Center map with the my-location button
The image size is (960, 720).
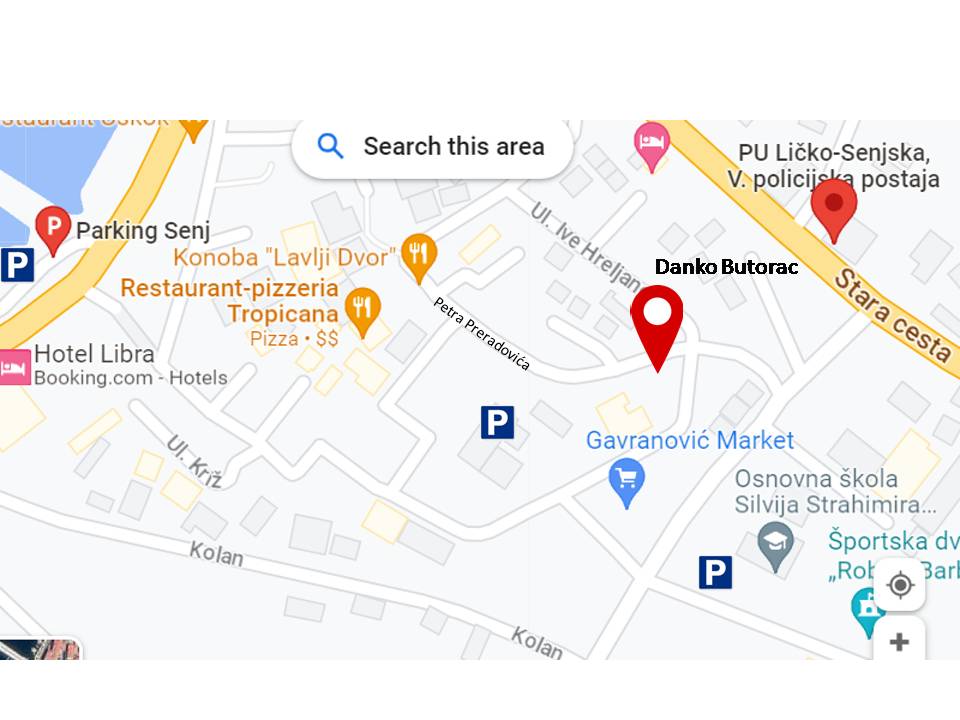pos(900,585)
